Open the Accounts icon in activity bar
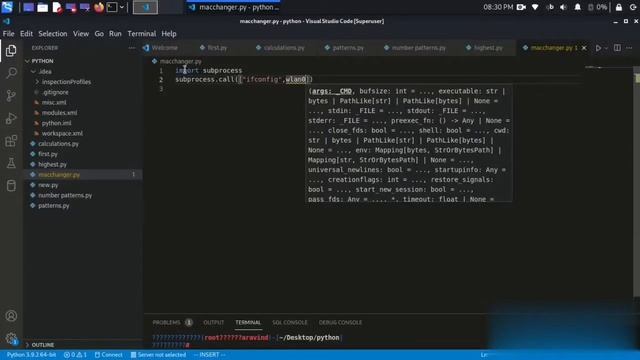 click(x=11, y=316)
